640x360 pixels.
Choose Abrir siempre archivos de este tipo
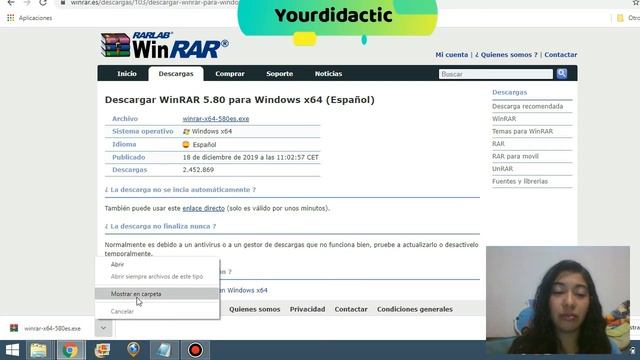(157, 277)
